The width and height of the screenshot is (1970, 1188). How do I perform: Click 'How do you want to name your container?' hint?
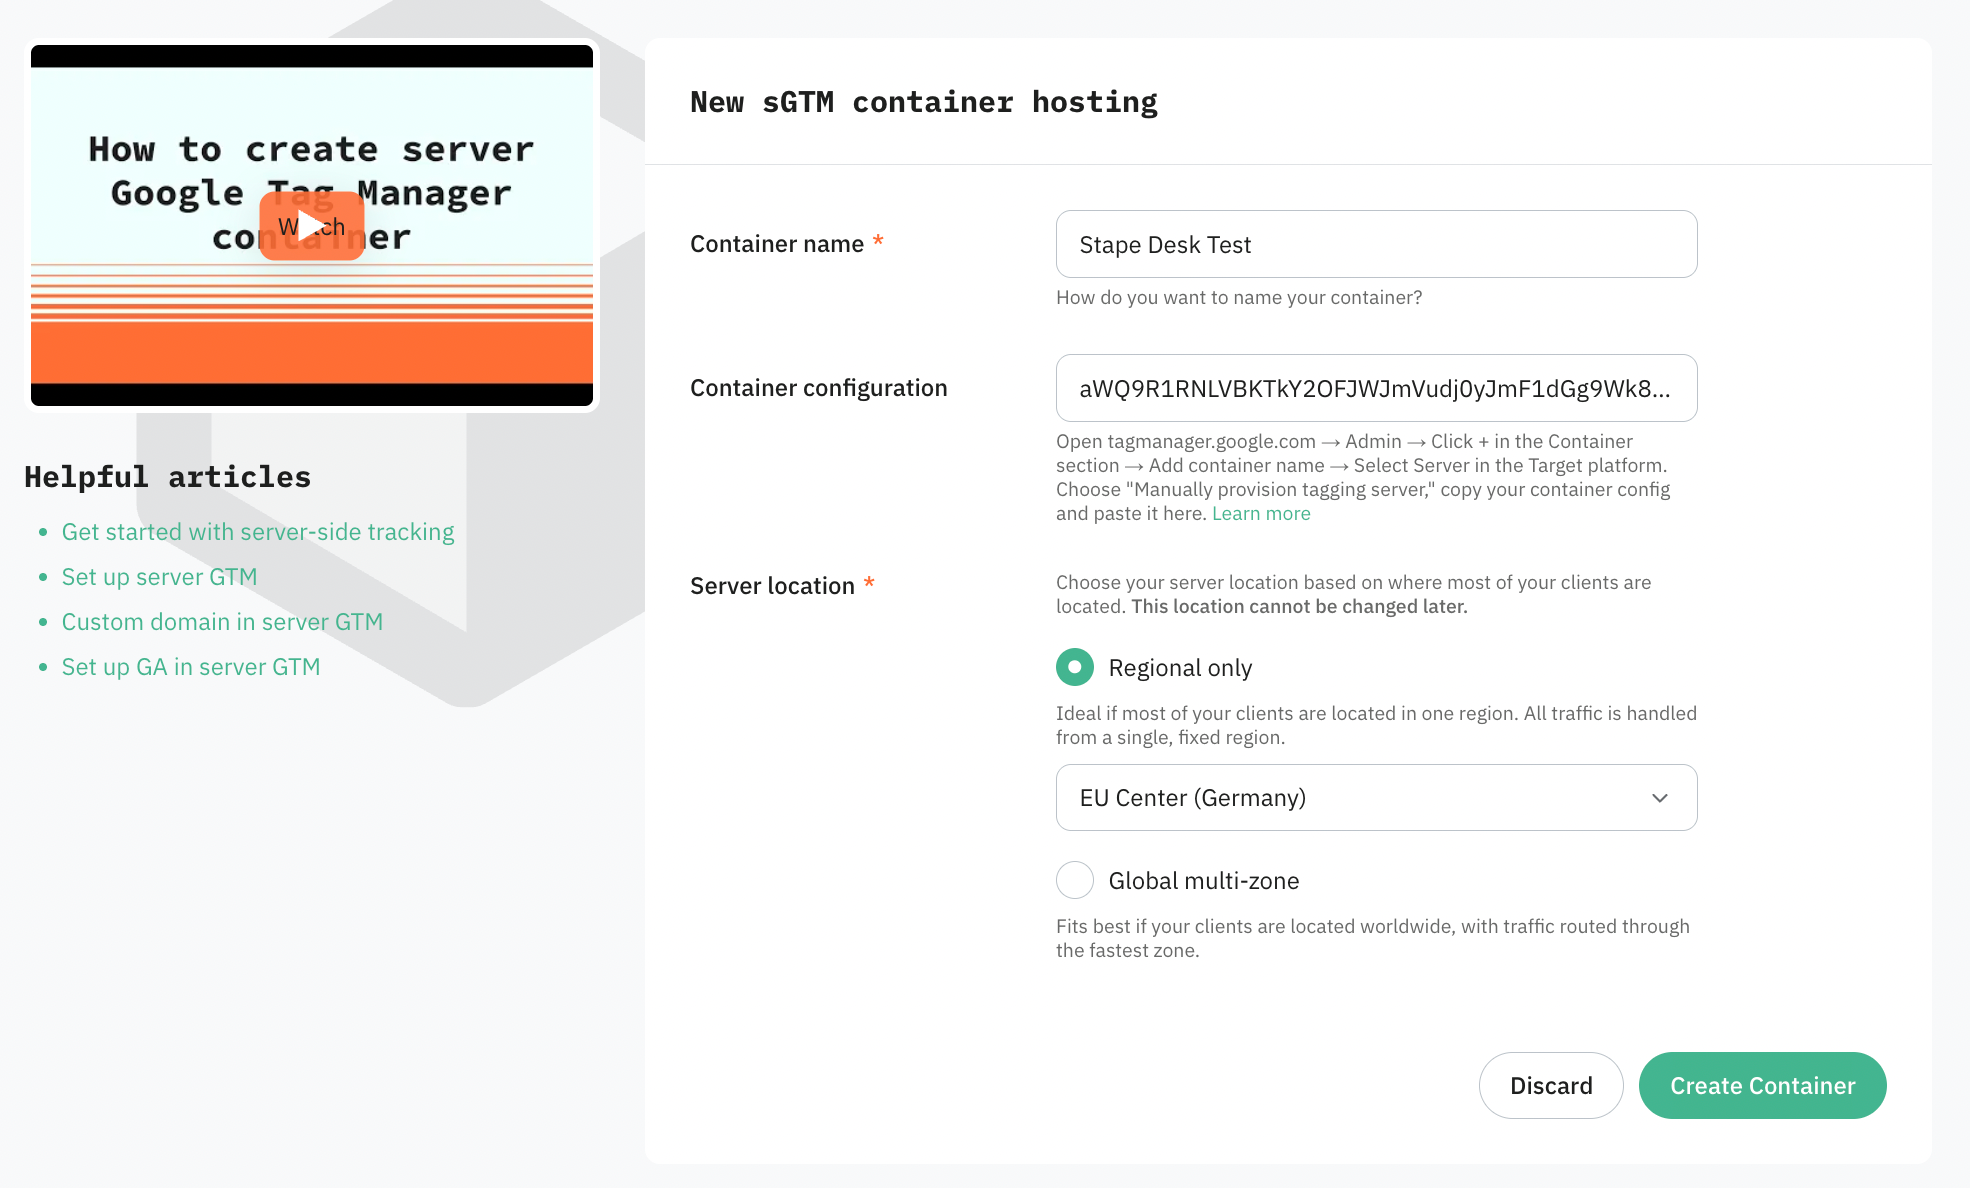click(1239, 297)
